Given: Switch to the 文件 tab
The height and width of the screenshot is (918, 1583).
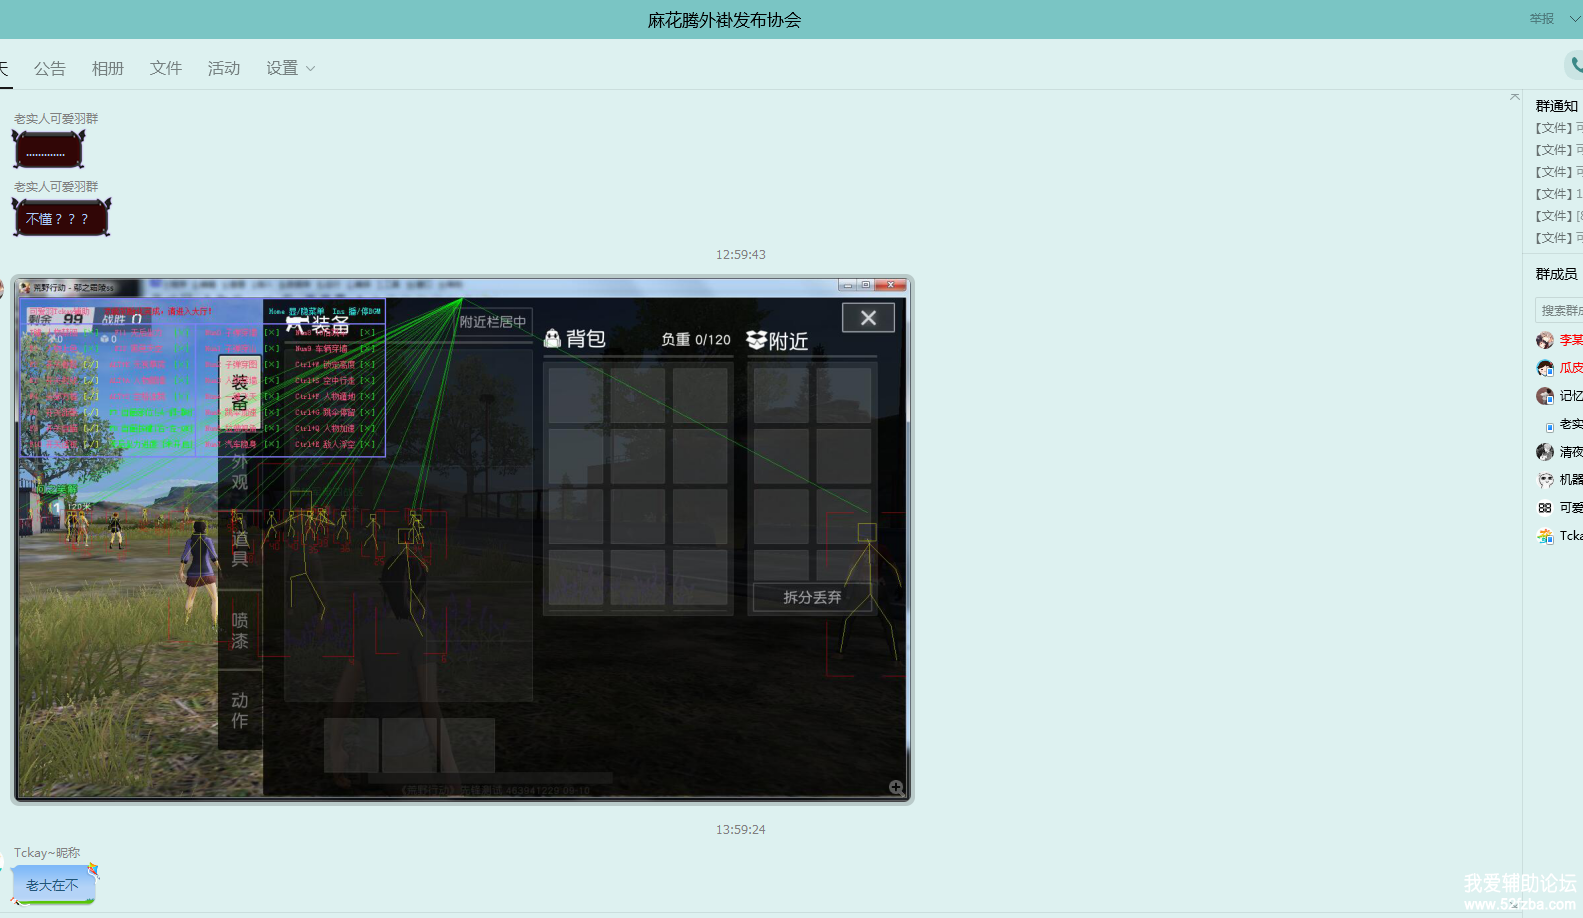Looking at the screenshot, I should point(166,68).
